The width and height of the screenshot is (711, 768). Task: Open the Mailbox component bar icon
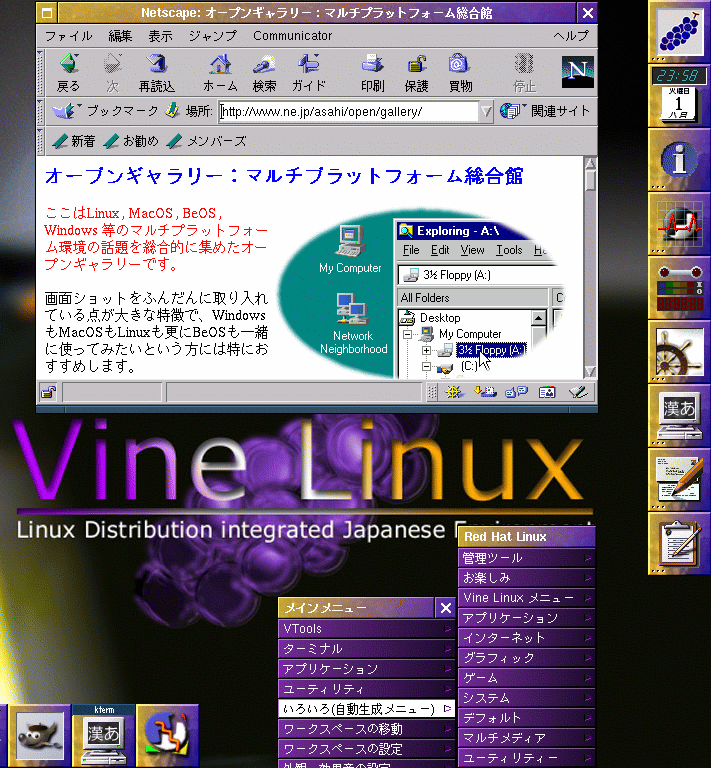[485, 392]
